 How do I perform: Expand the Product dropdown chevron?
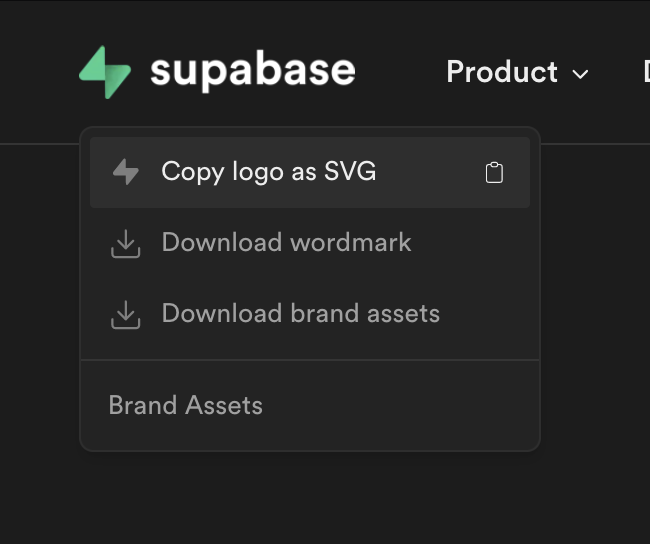click(580, 74)
